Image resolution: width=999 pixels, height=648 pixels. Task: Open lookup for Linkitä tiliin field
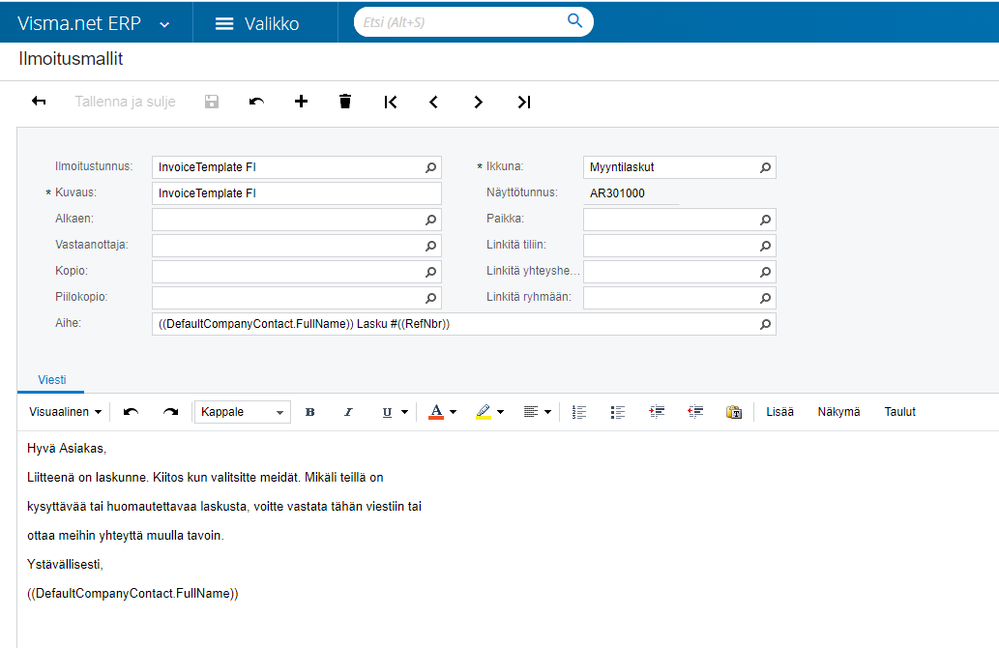(766, 246)
